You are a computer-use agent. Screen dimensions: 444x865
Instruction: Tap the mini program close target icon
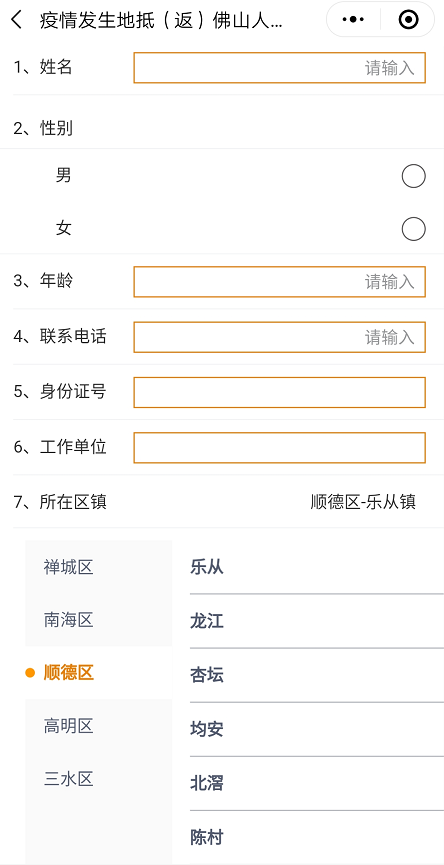coord(408,20)
